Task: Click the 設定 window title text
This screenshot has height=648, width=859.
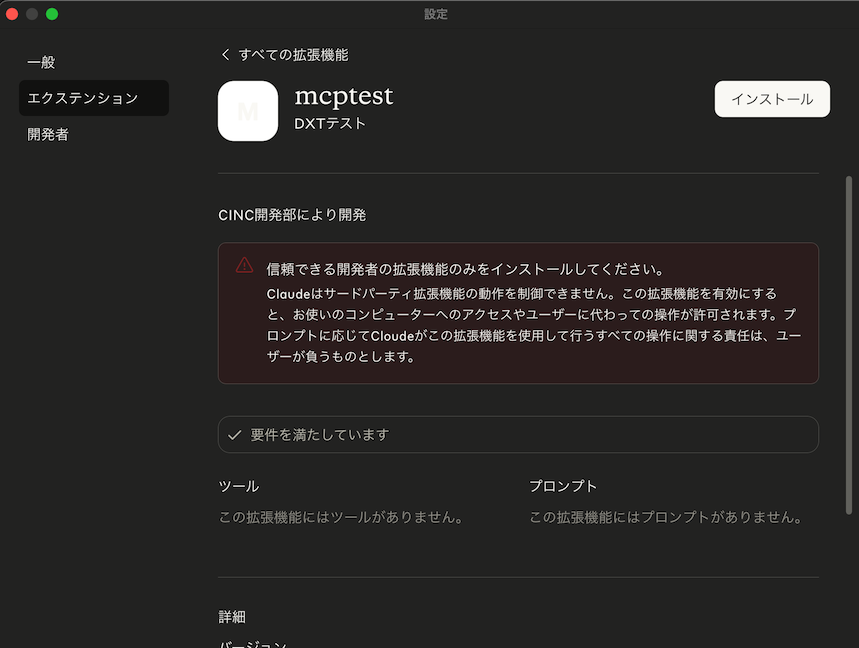Action: click(x=436, y=14)
